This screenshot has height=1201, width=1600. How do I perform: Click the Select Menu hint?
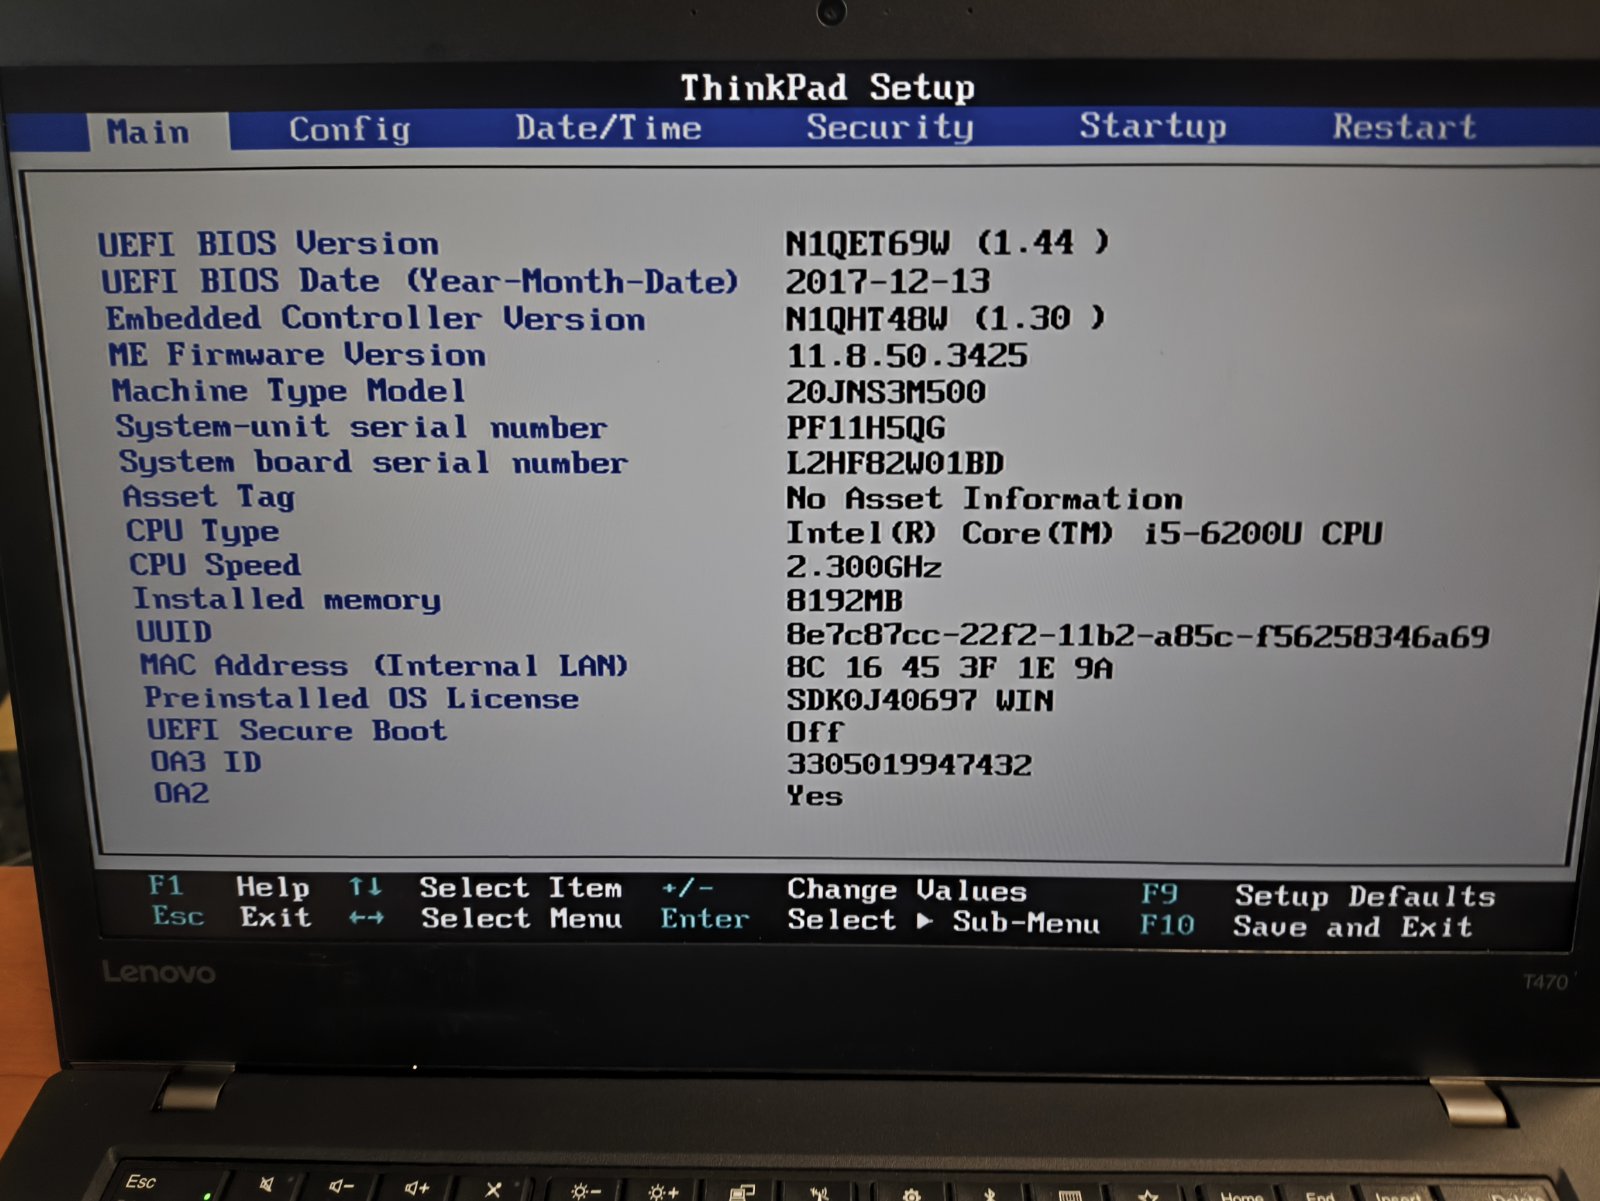521,918
